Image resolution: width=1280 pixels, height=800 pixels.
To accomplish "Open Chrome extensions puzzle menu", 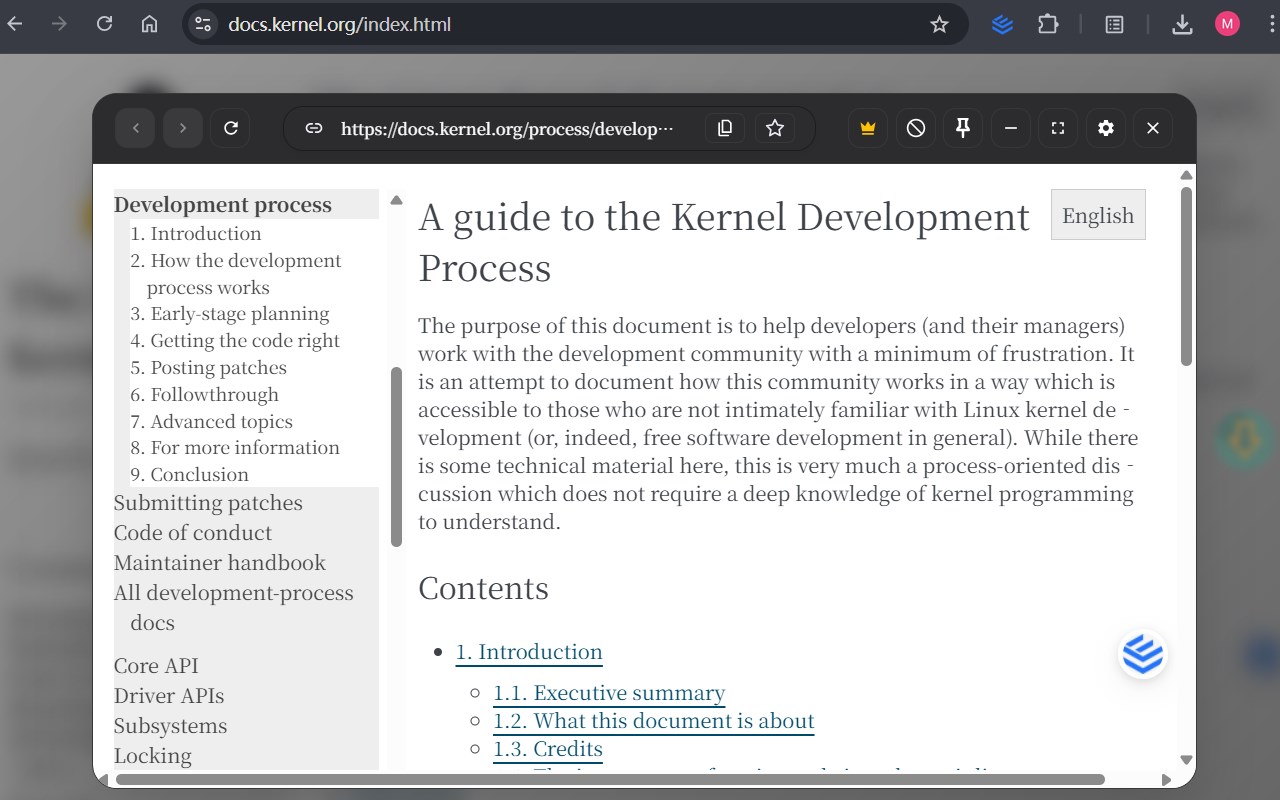I will (1048, 24).
